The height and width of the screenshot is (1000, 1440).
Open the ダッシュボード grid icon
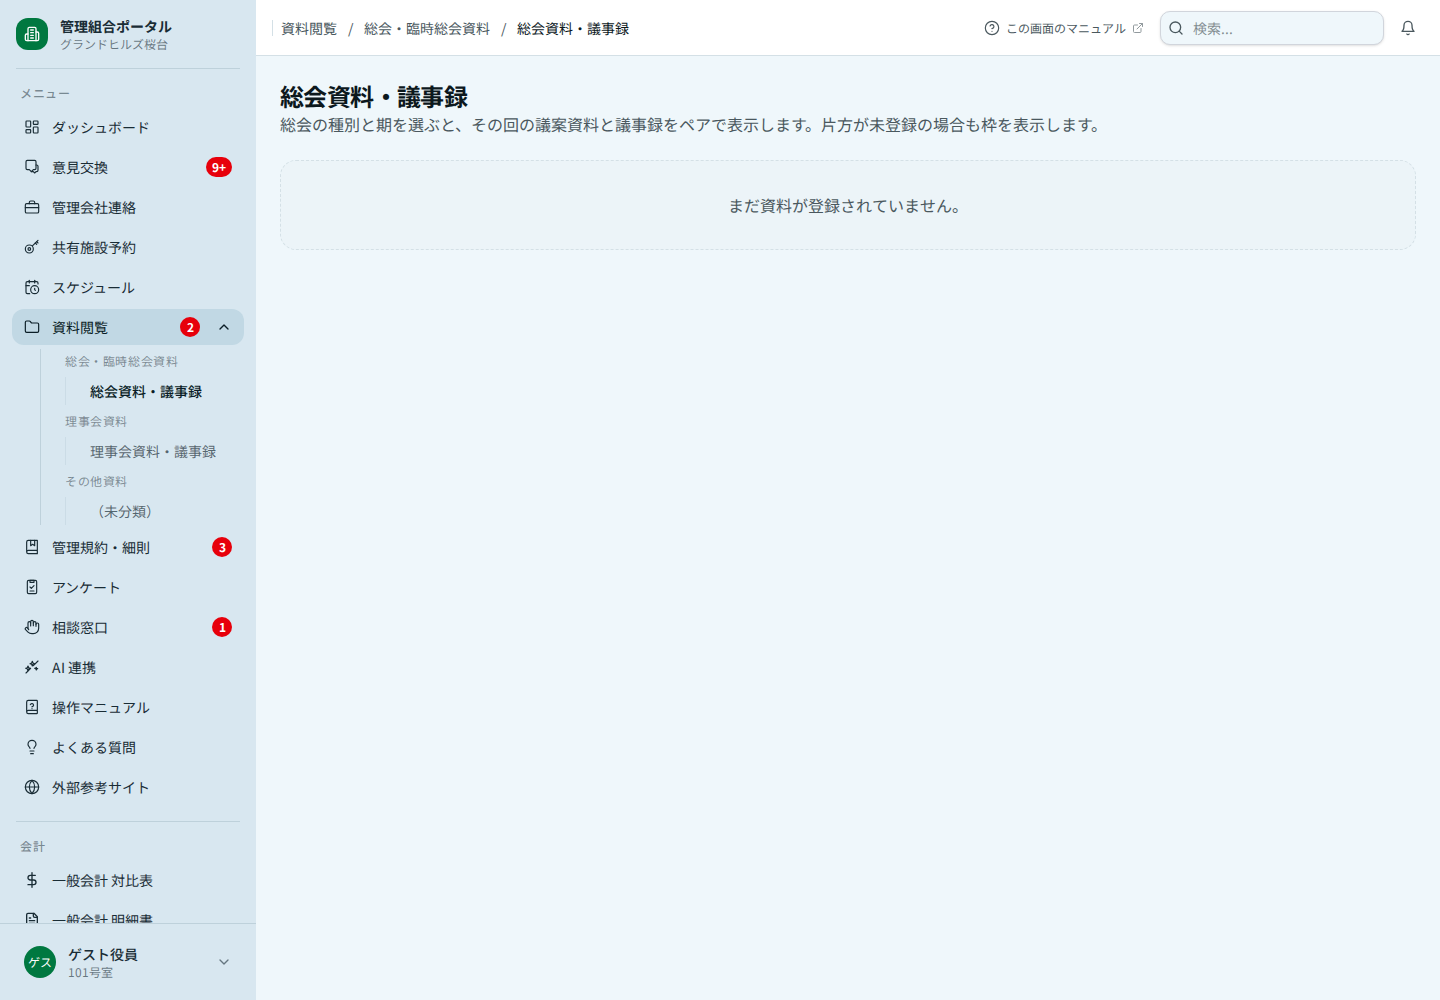(32, 127)
